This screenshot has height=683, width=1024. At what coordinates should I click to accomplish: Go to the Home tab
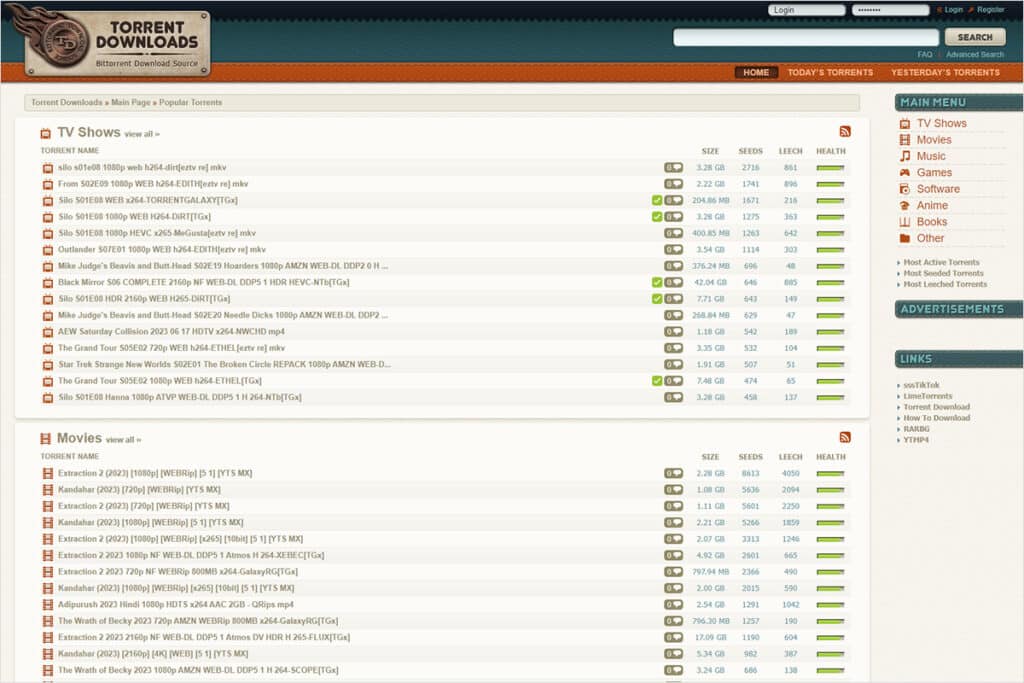tap(756, 72)
